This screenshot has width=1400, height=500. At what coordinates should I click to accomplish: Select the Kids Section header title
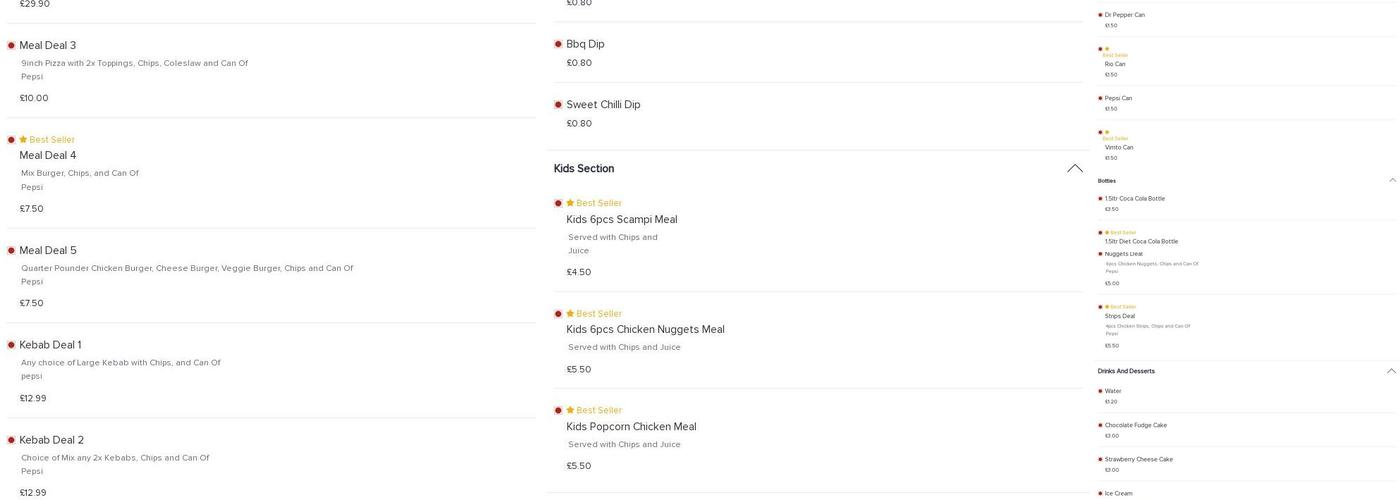pos(584,169)
